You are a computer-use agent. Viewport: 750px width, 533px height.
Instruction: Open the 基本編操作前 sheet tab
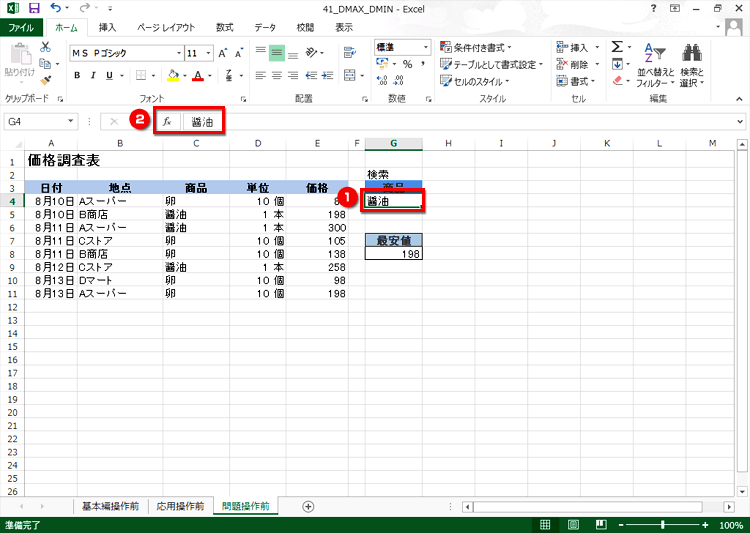point(110,506)
